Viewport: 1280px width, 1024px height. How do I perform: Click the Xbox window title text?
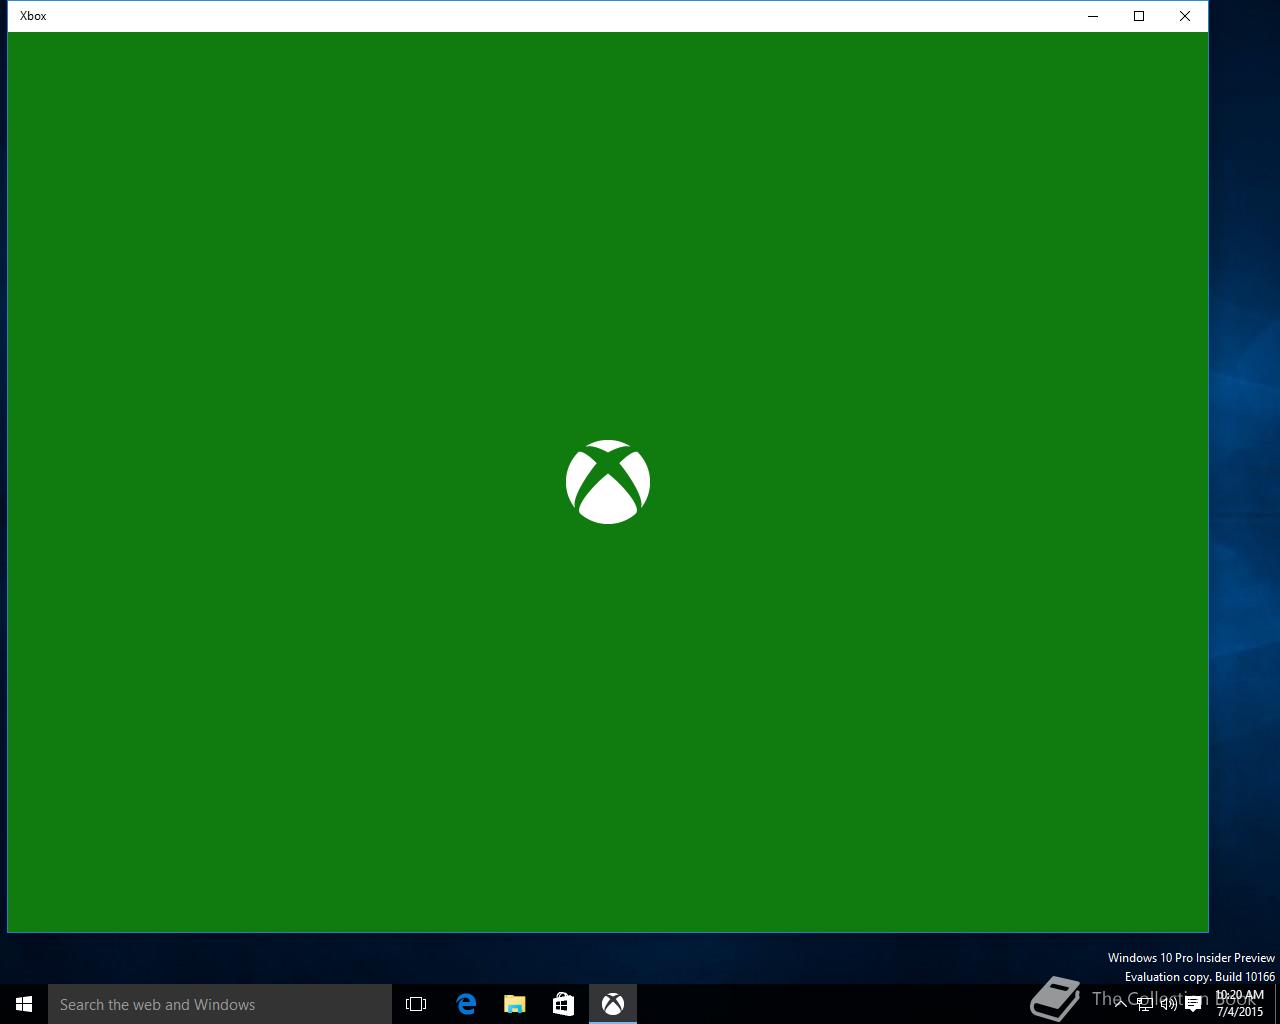(x=33, y=16)
